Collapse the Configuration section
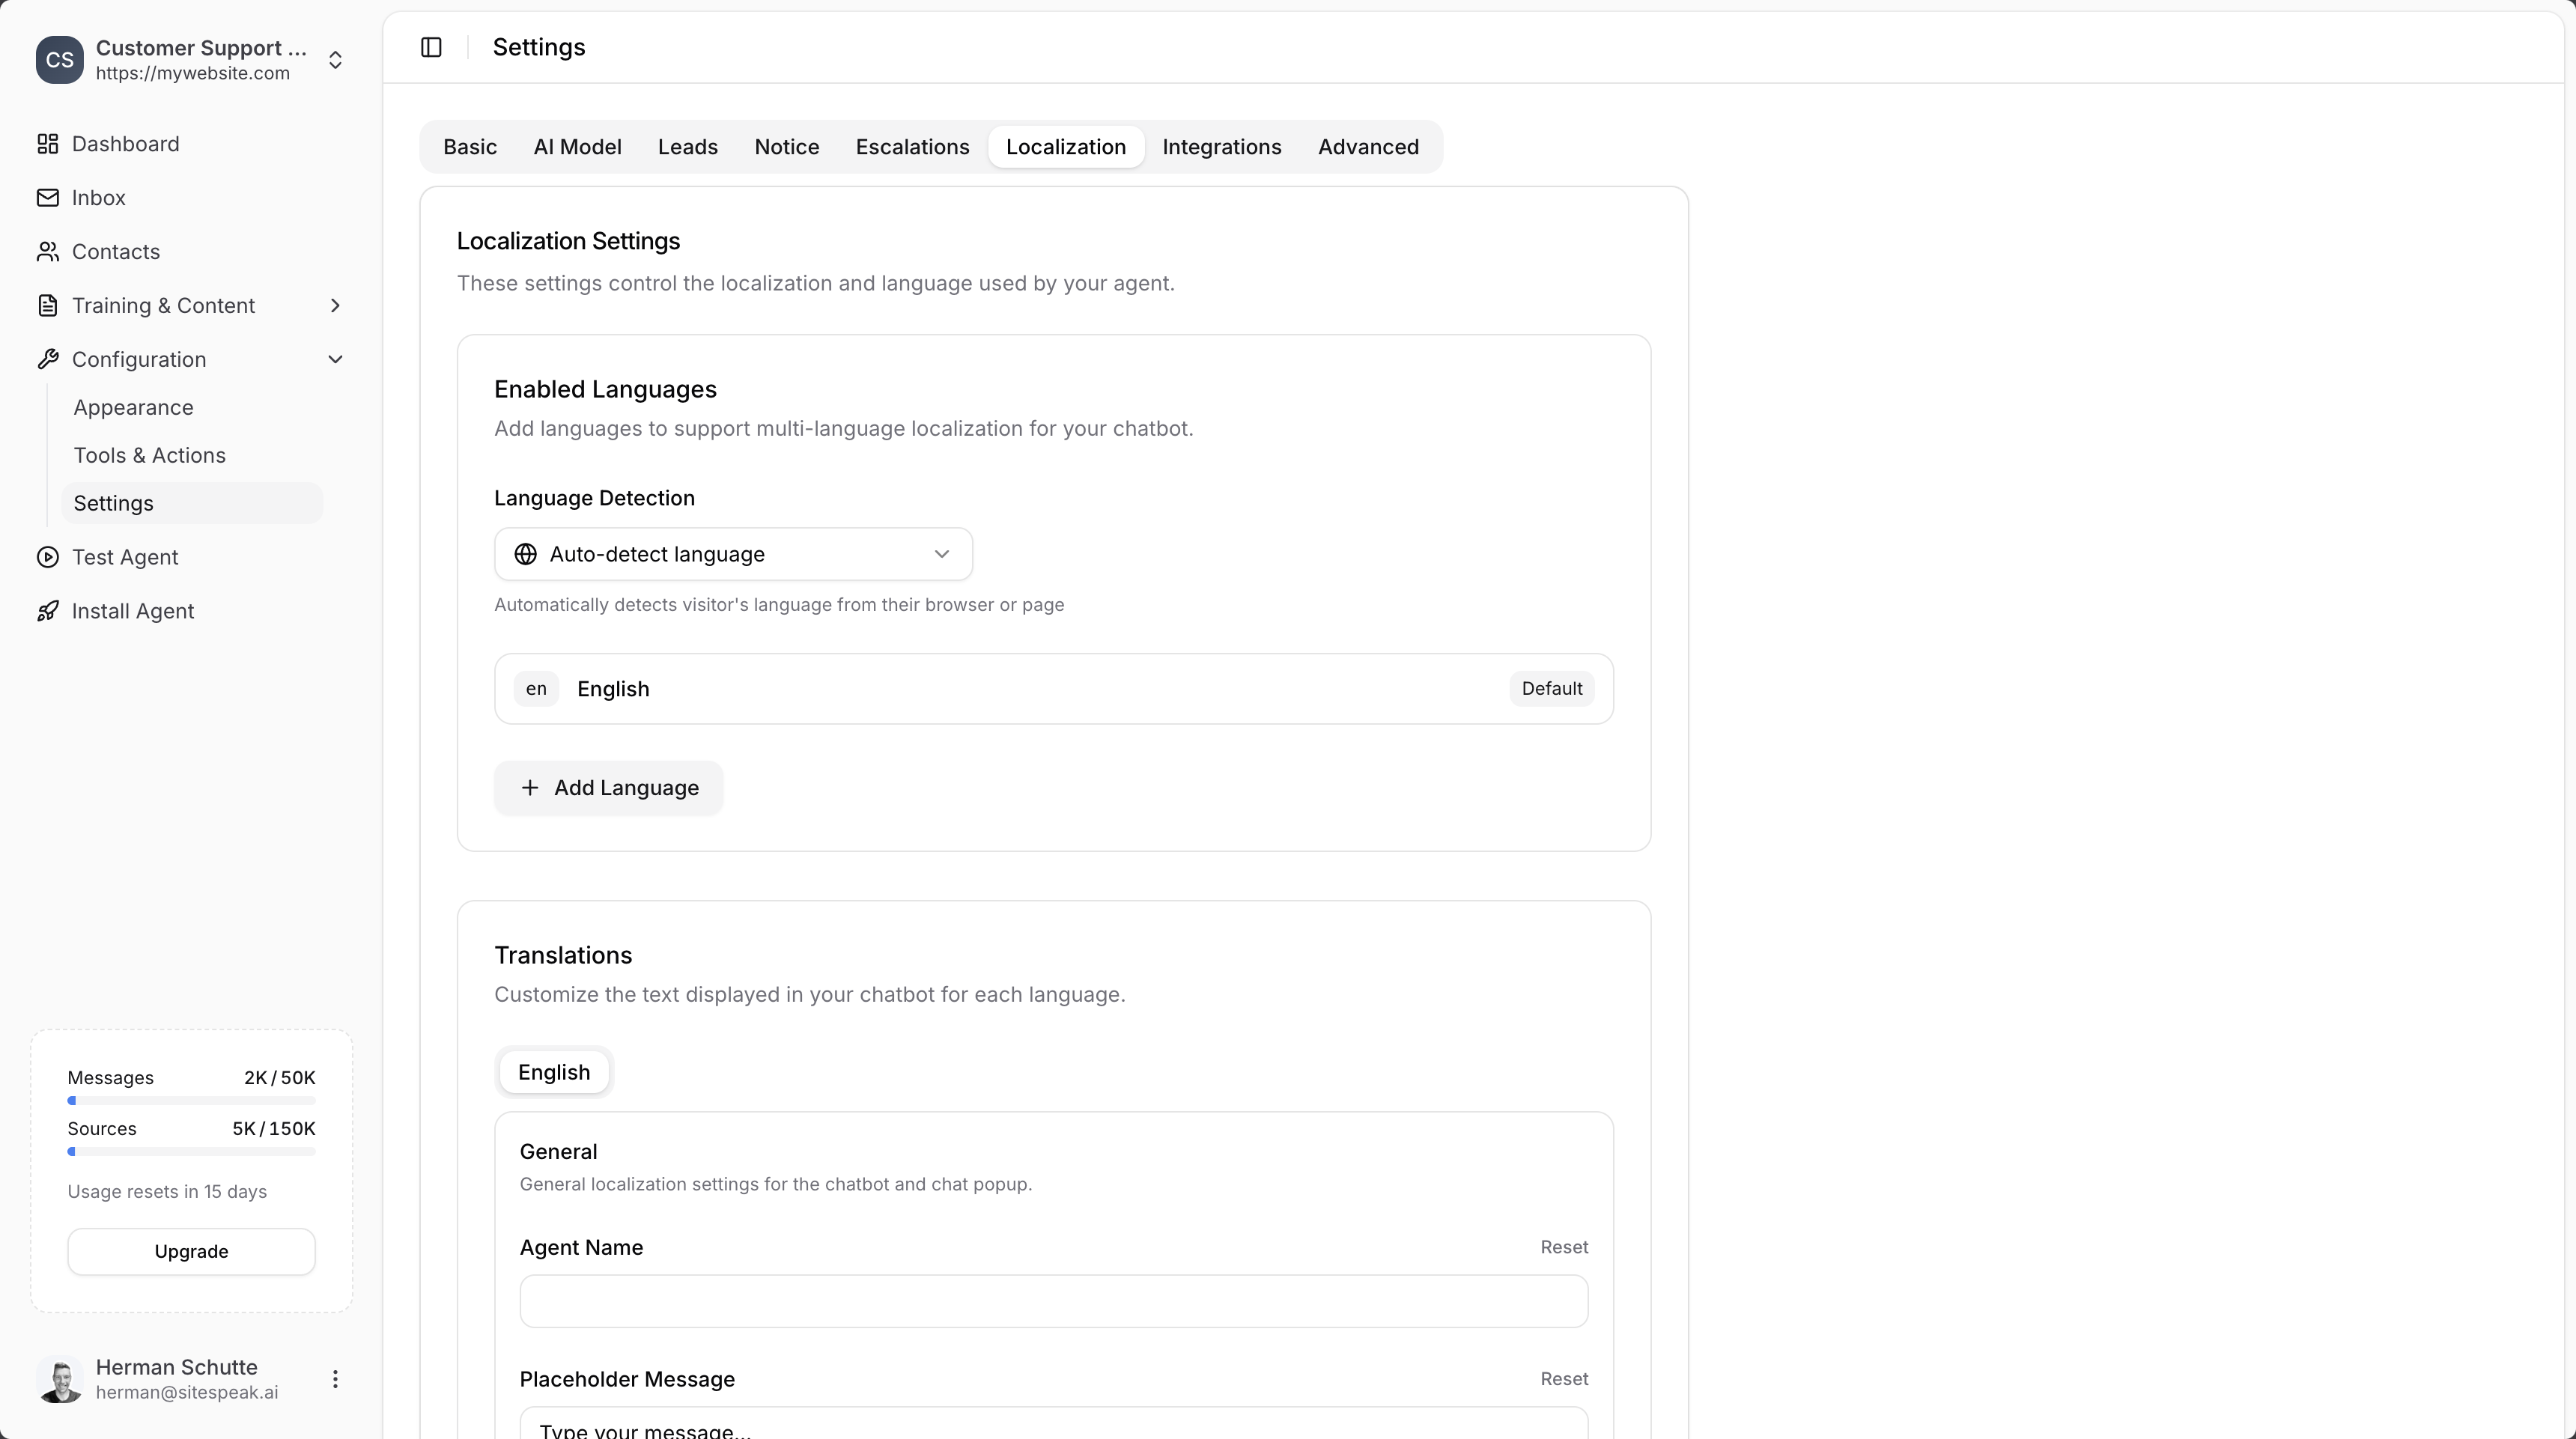 [335, 359]
